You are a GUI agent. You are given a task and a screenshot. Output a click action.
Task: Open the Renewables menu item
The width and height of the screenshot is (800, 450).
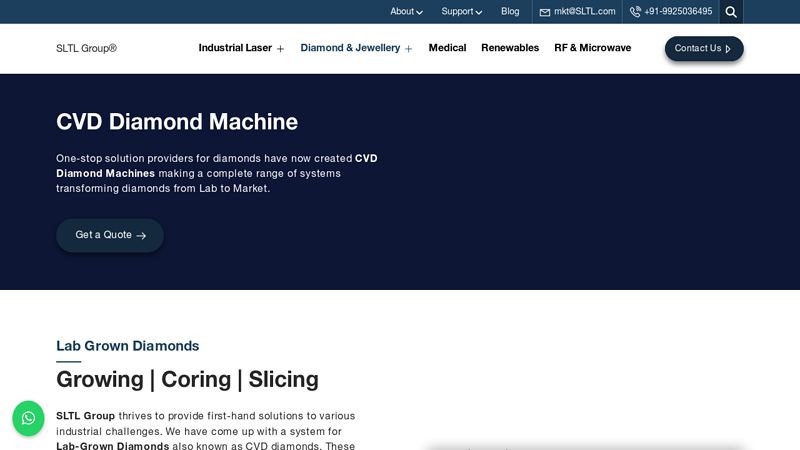click(x=510, y=48)
